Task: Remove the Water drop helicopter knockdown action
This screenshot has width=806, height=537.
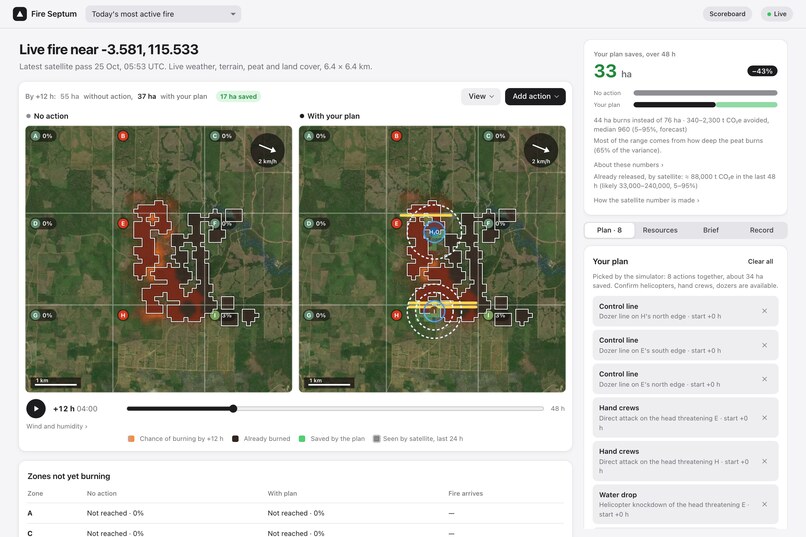Action: 764,505
